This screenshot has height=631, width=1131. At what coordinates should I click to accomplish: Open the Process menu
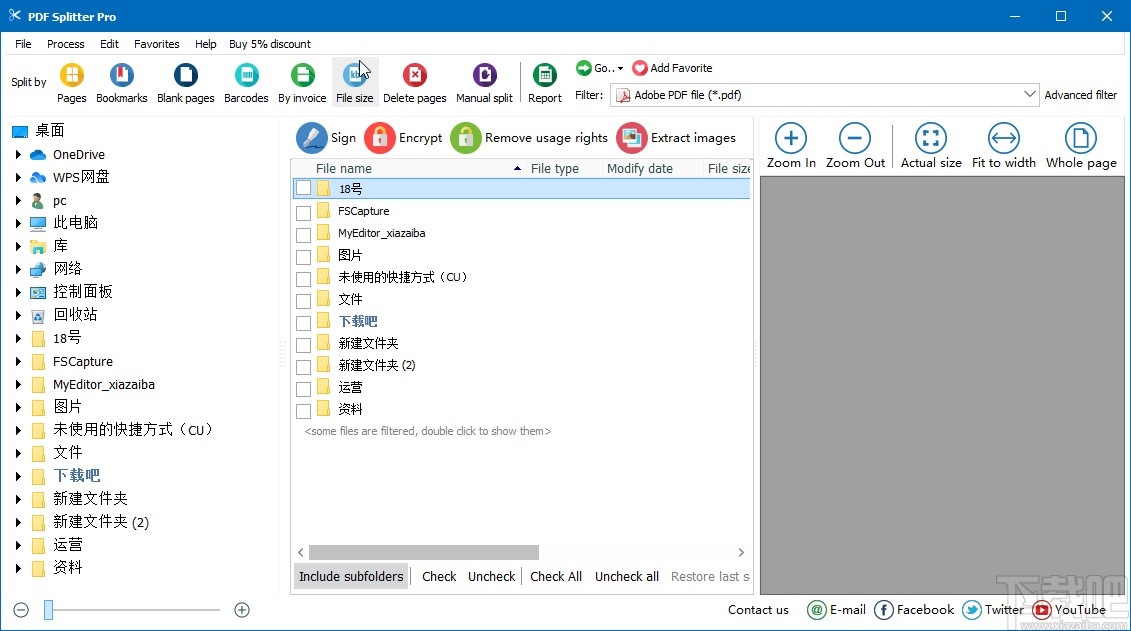[66, 44]
